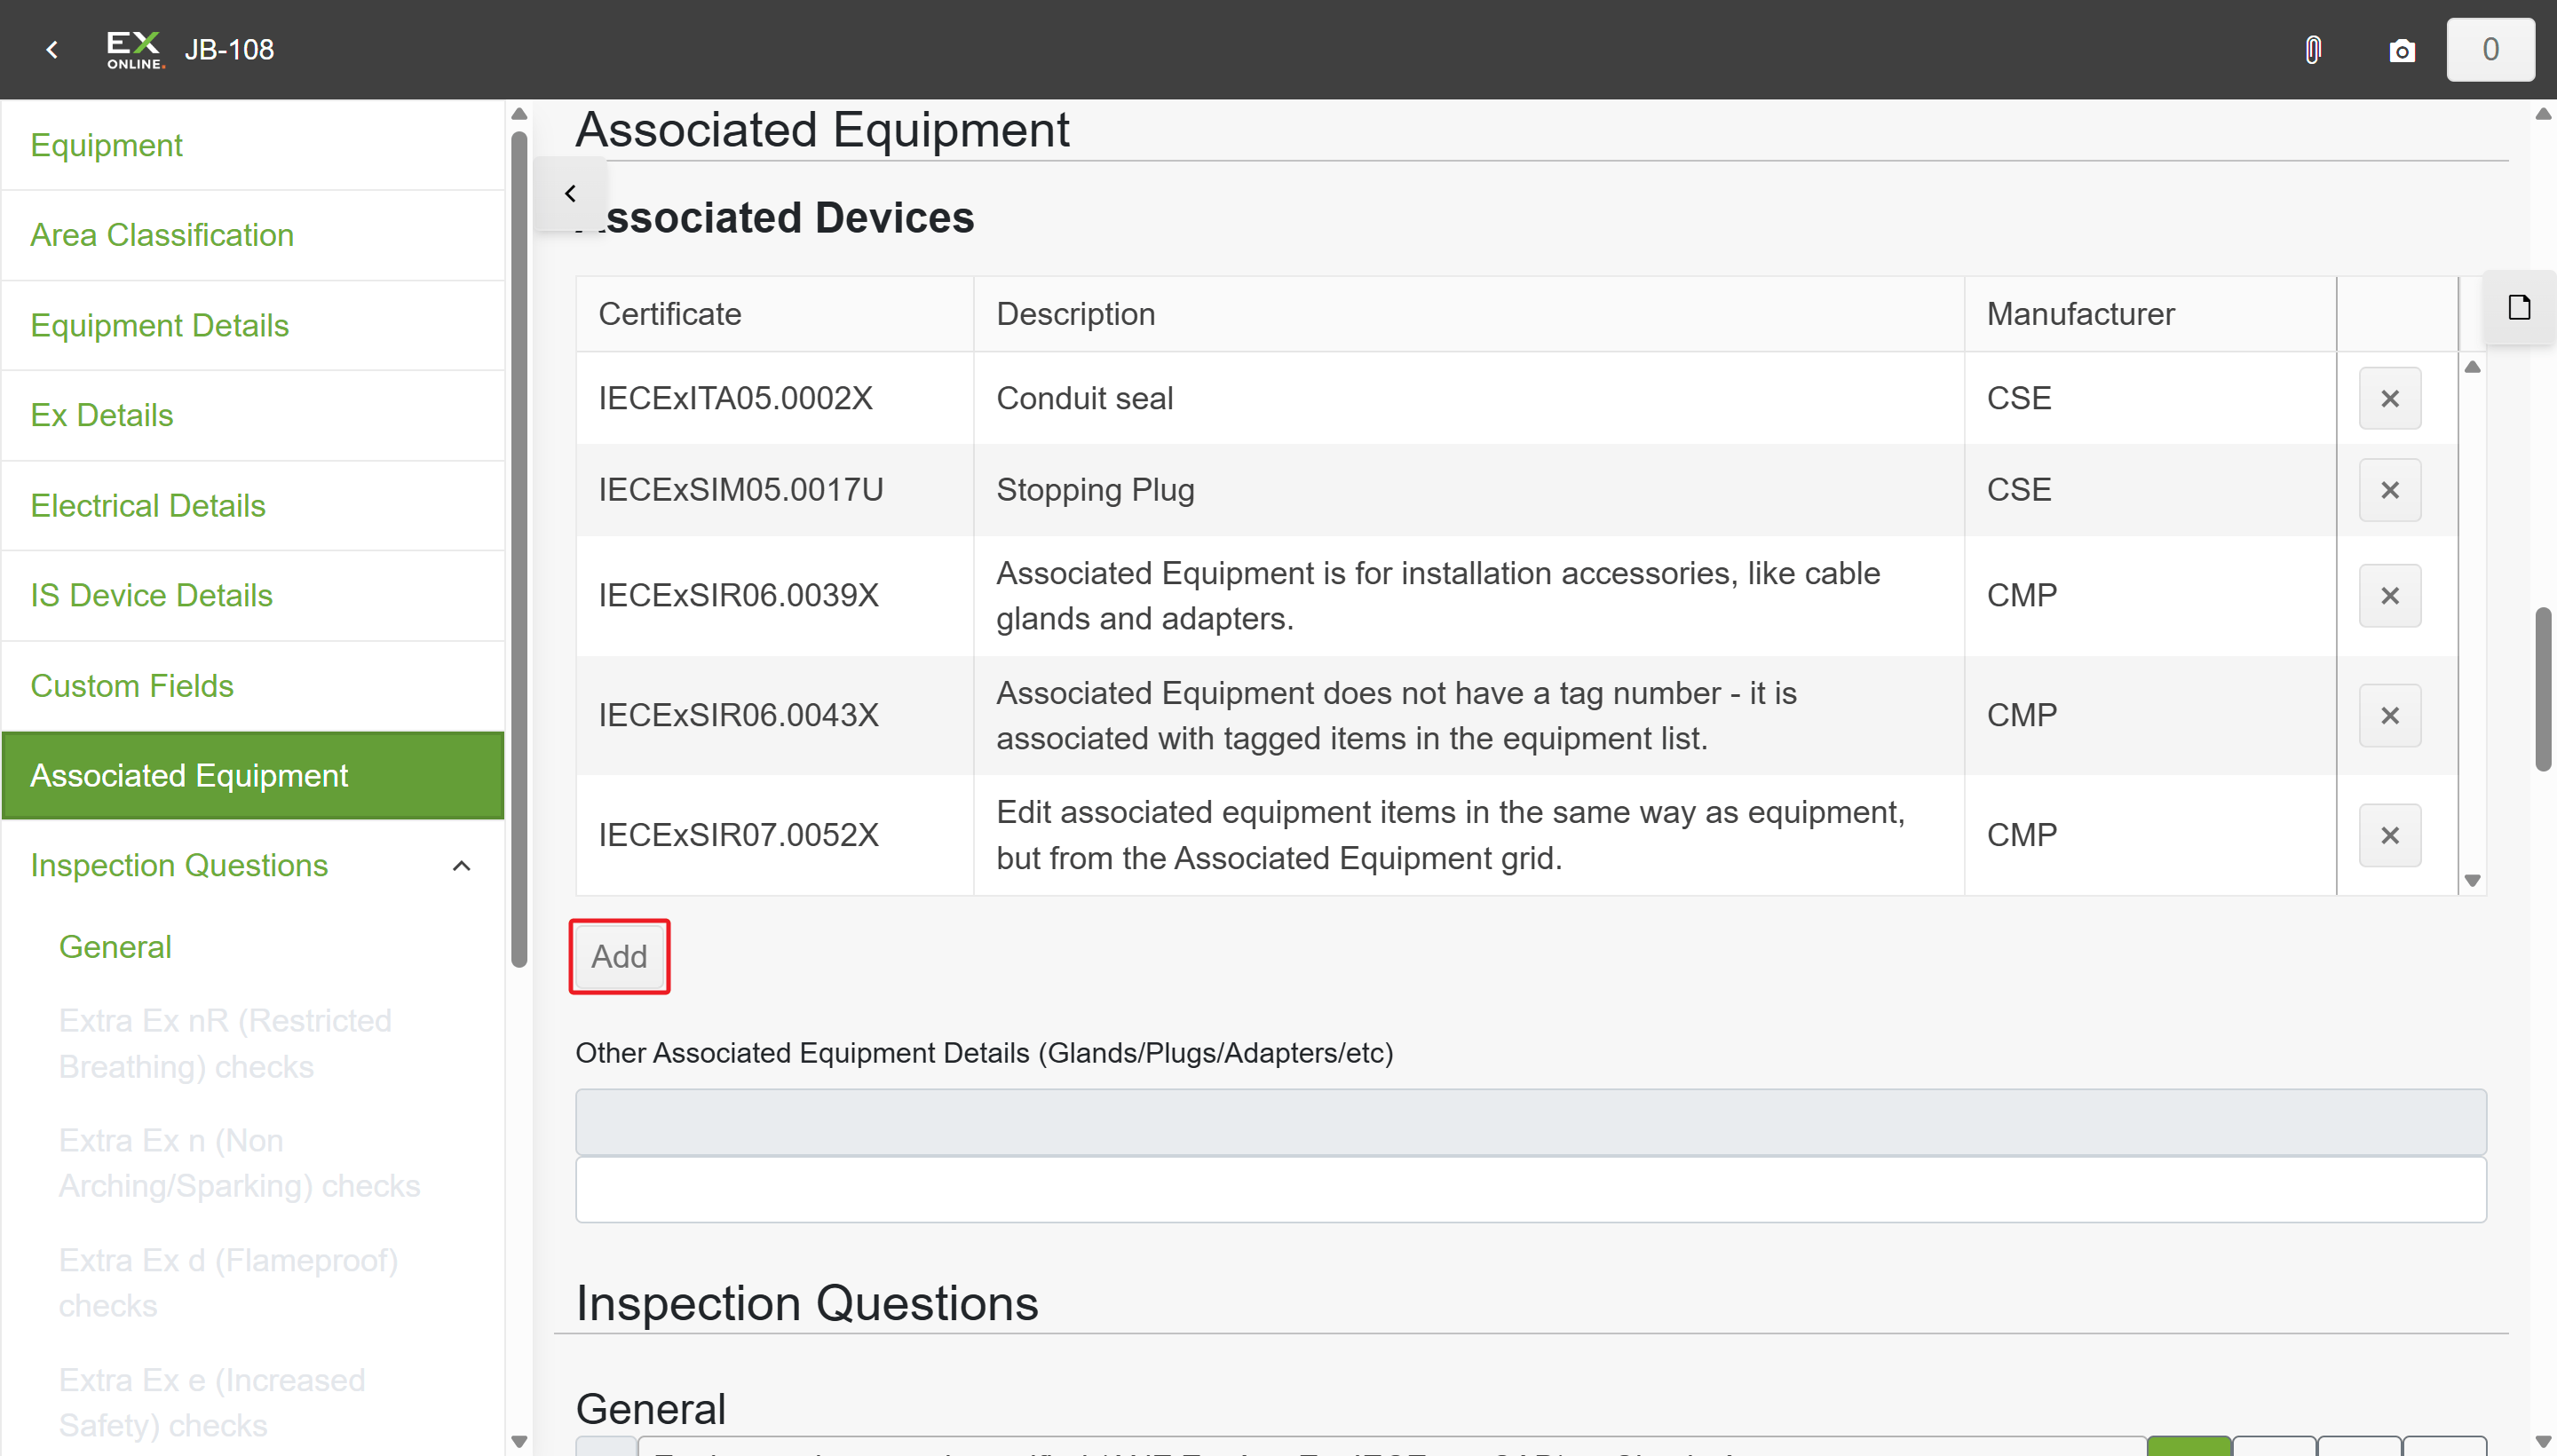Click the Stopping Plug description cell
The width and height of the screenshot is (2557, 1456).
(1468, 490)
